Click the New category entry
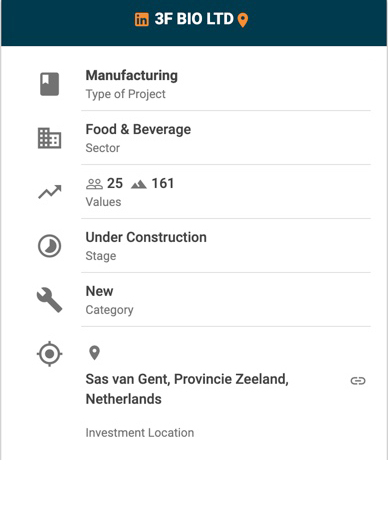 pos(226,299)
